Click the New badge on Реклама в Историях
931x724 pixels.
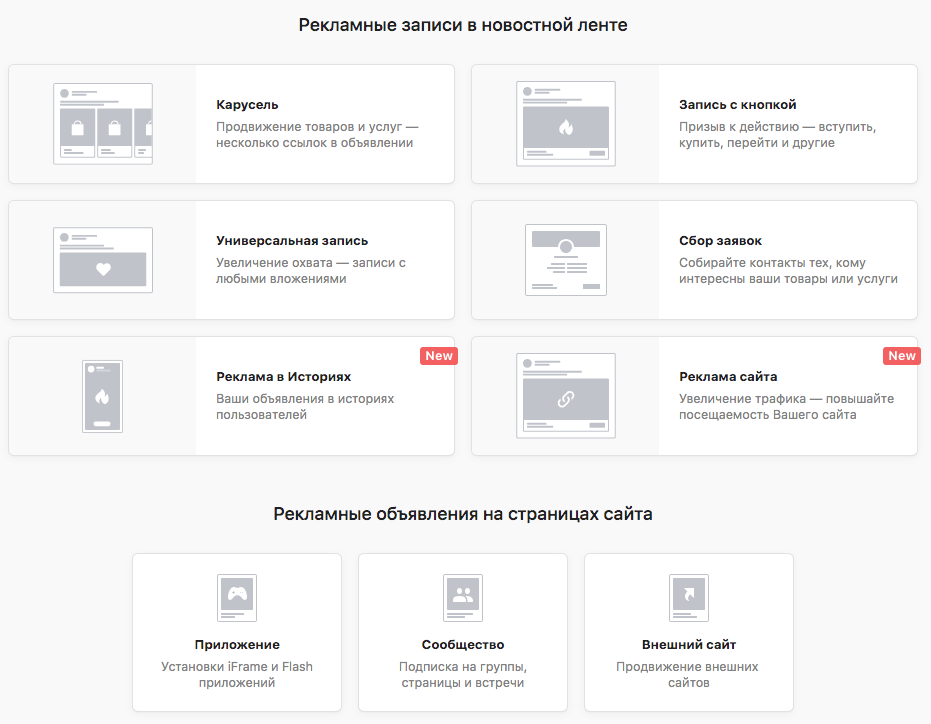[x=439, y=356]
